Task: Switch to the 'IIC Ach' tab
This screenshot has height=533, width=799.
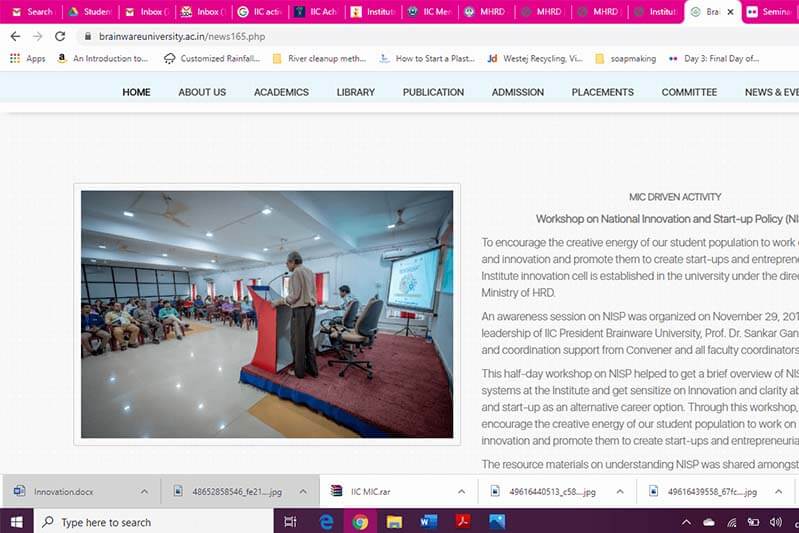Action: pyautogui.click(x=316, y=11)
